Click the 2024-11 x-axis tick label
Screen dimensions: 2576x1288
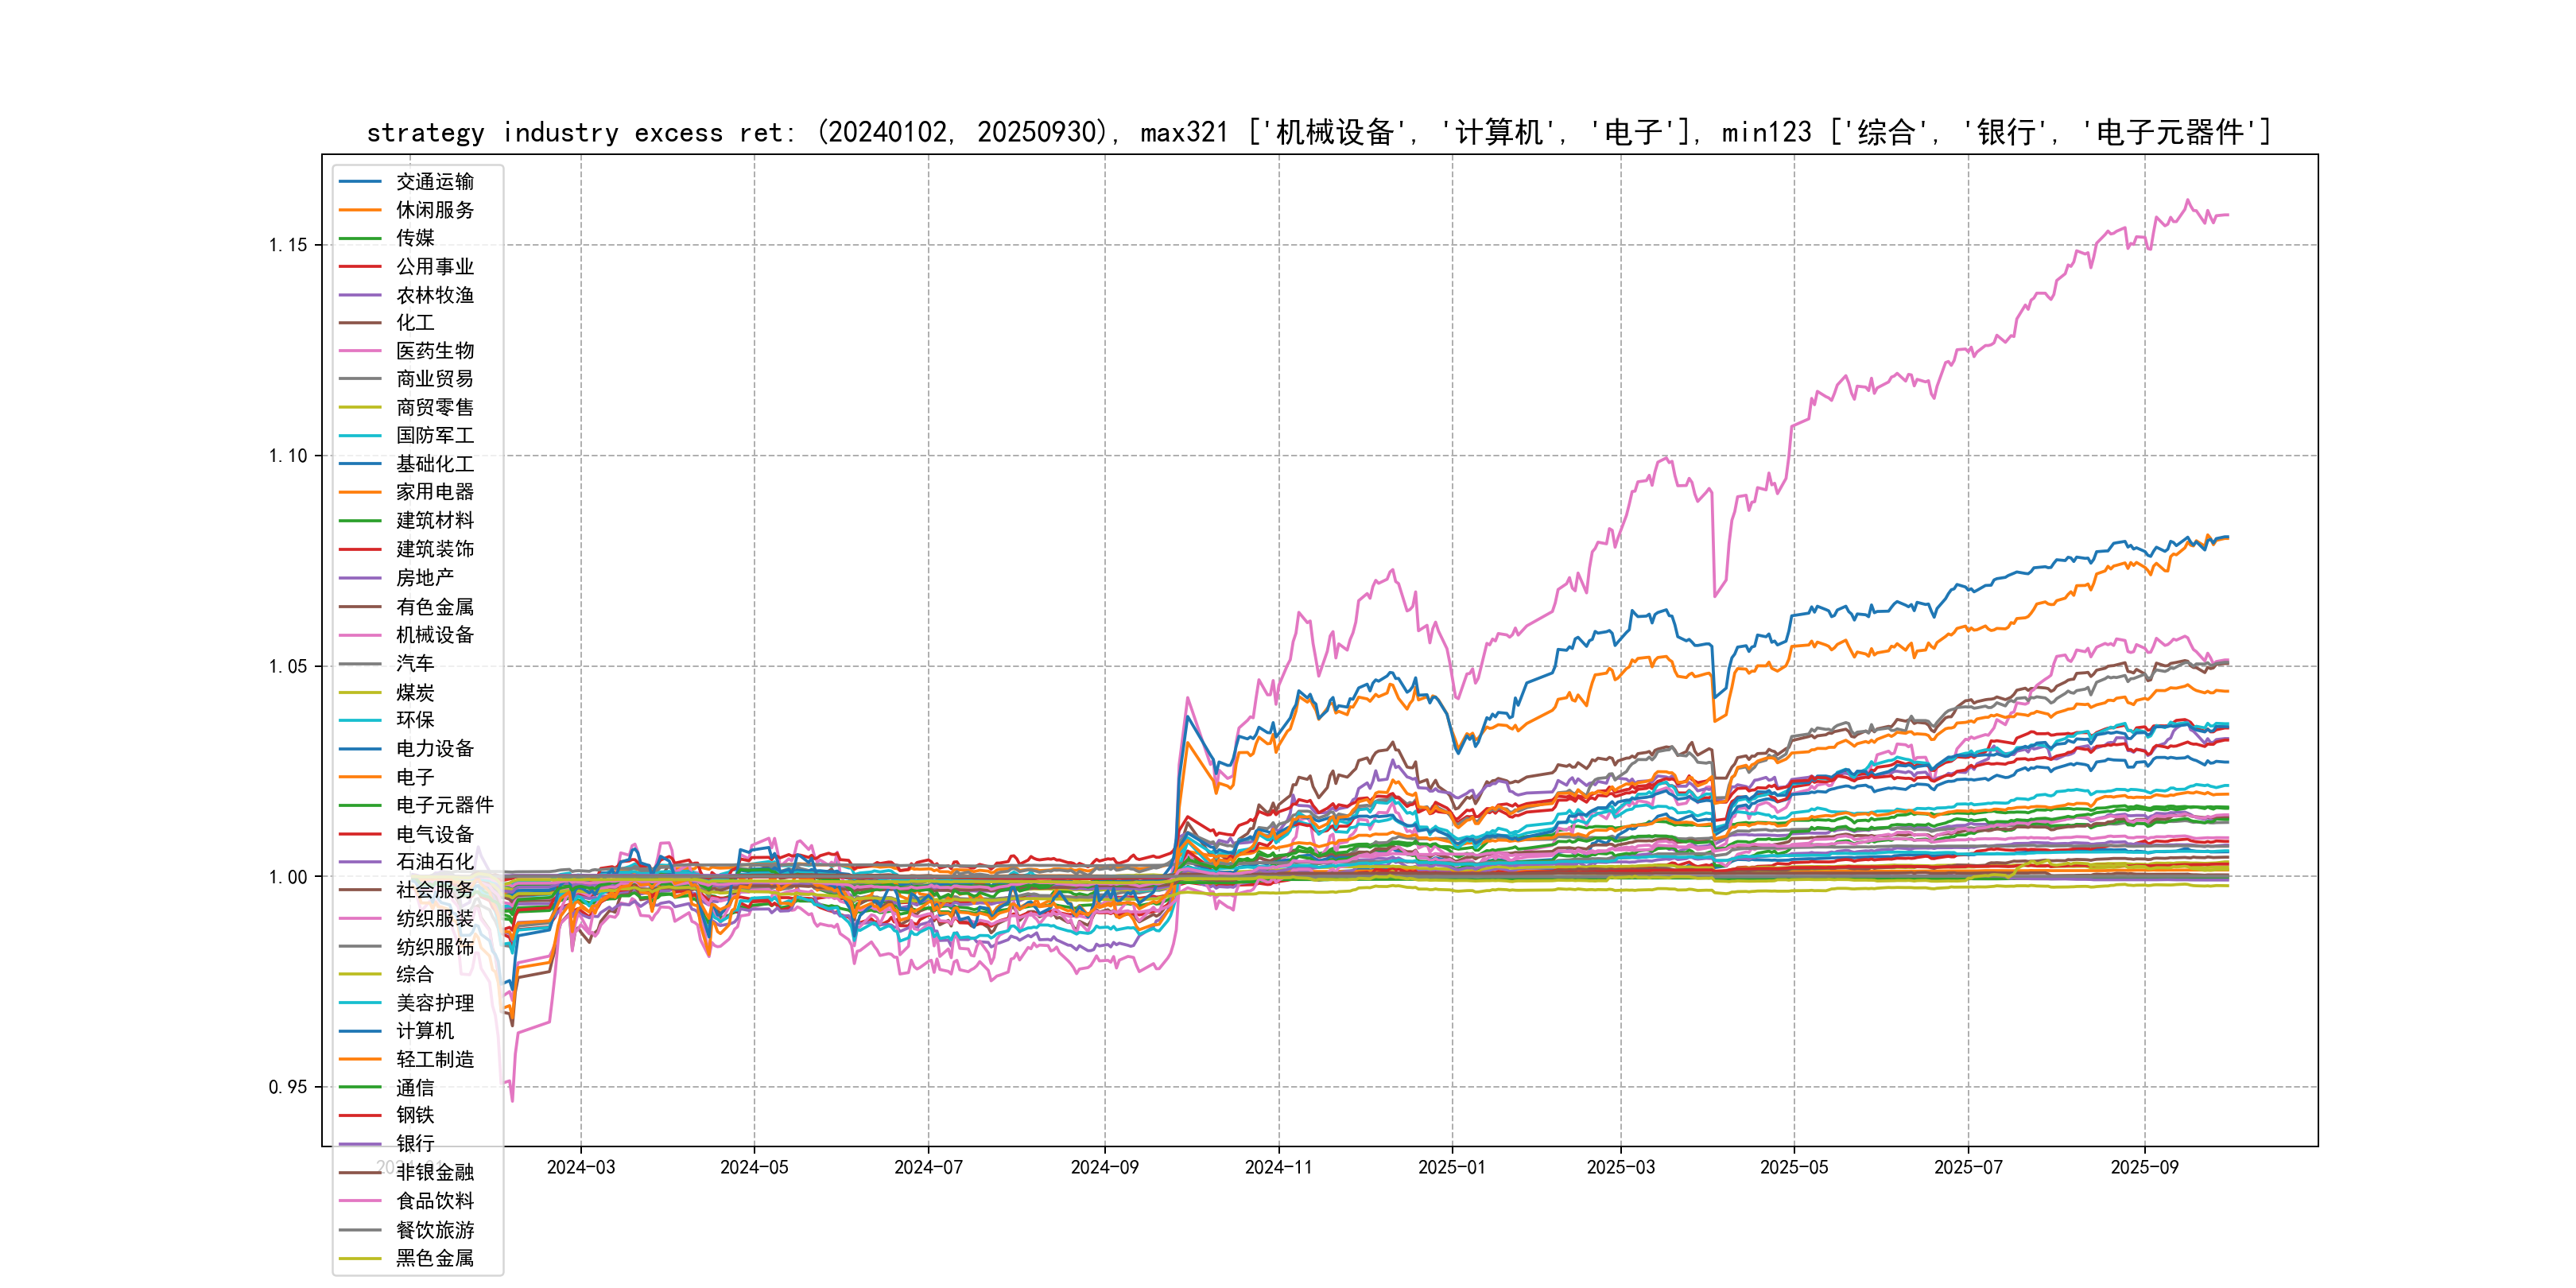pyautogui.click(x=1278, y=1167)
